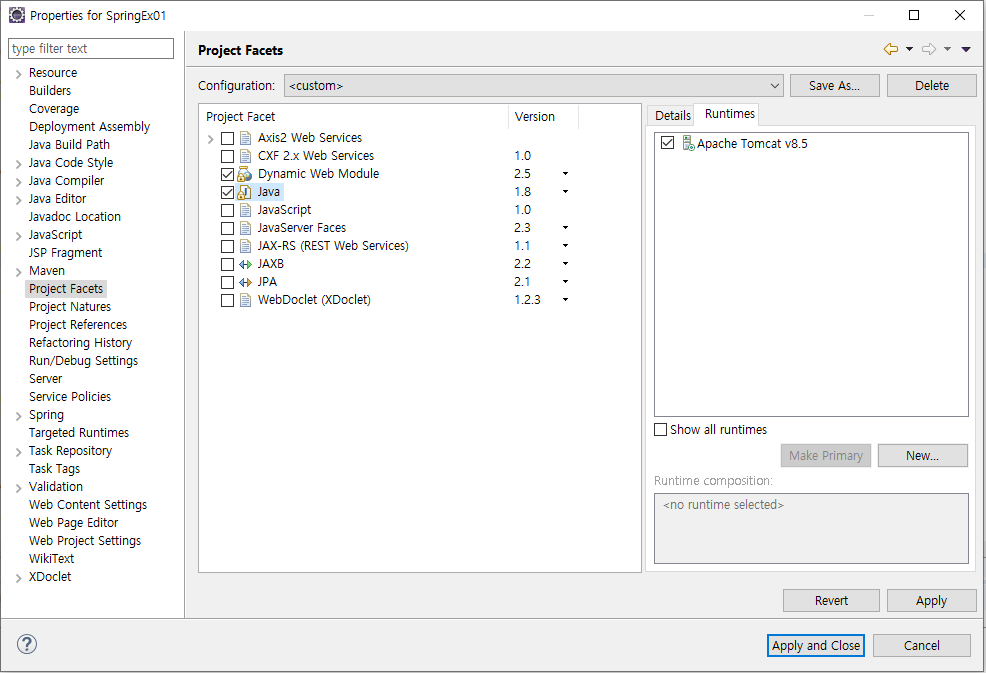Open the view menu triangle icon
The width and height of the screenshot is (986, 673).
click(966, 49)
